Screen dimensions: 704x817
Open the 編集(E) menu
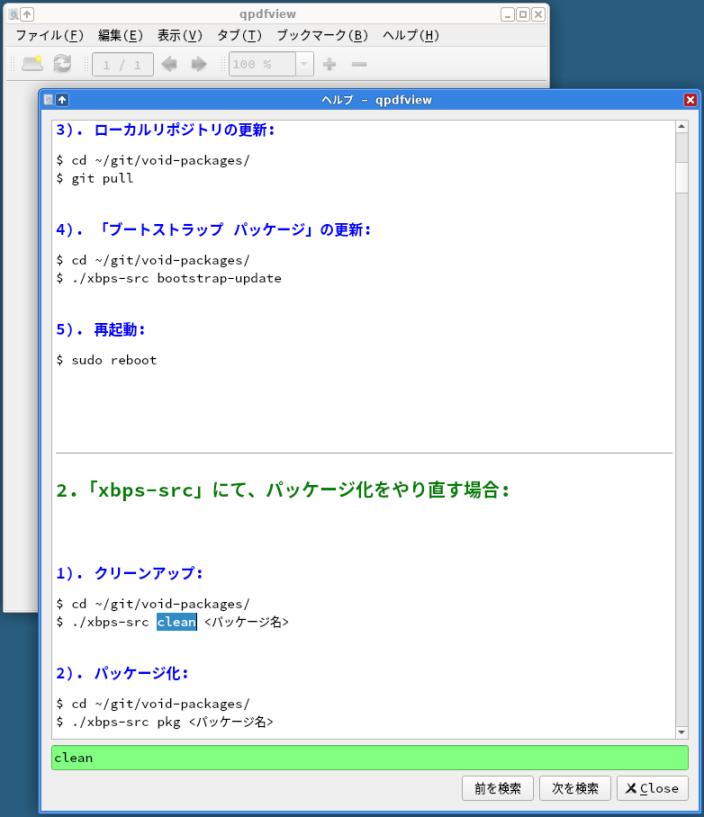click(x=120, y=35)
